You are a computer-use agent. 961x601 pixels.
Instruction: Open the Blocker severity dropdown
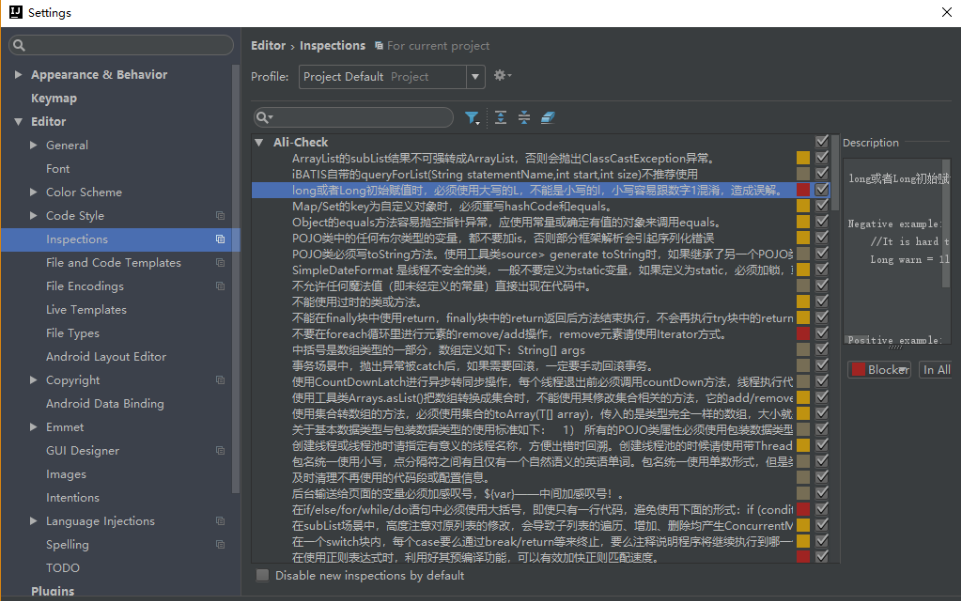coord(879,369)
